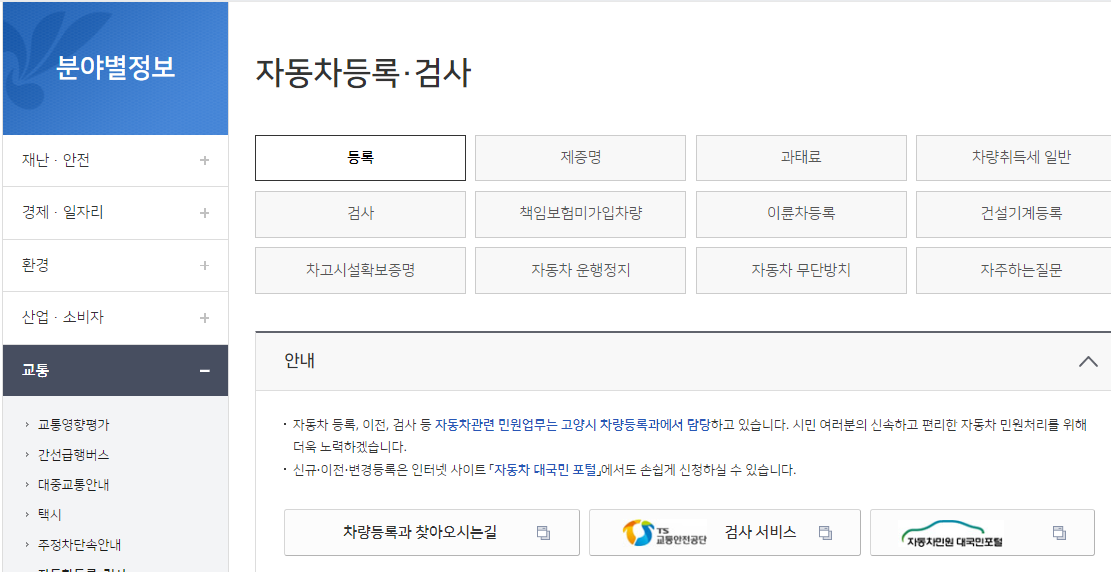
Task: Expand the 환경 menu plus icon
Action: (204, 266)
